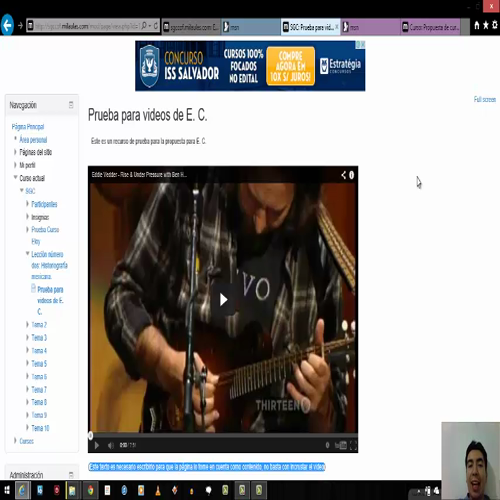500x500 pixels.
Task: Open Tema 9 link
Action: [39, 415]
